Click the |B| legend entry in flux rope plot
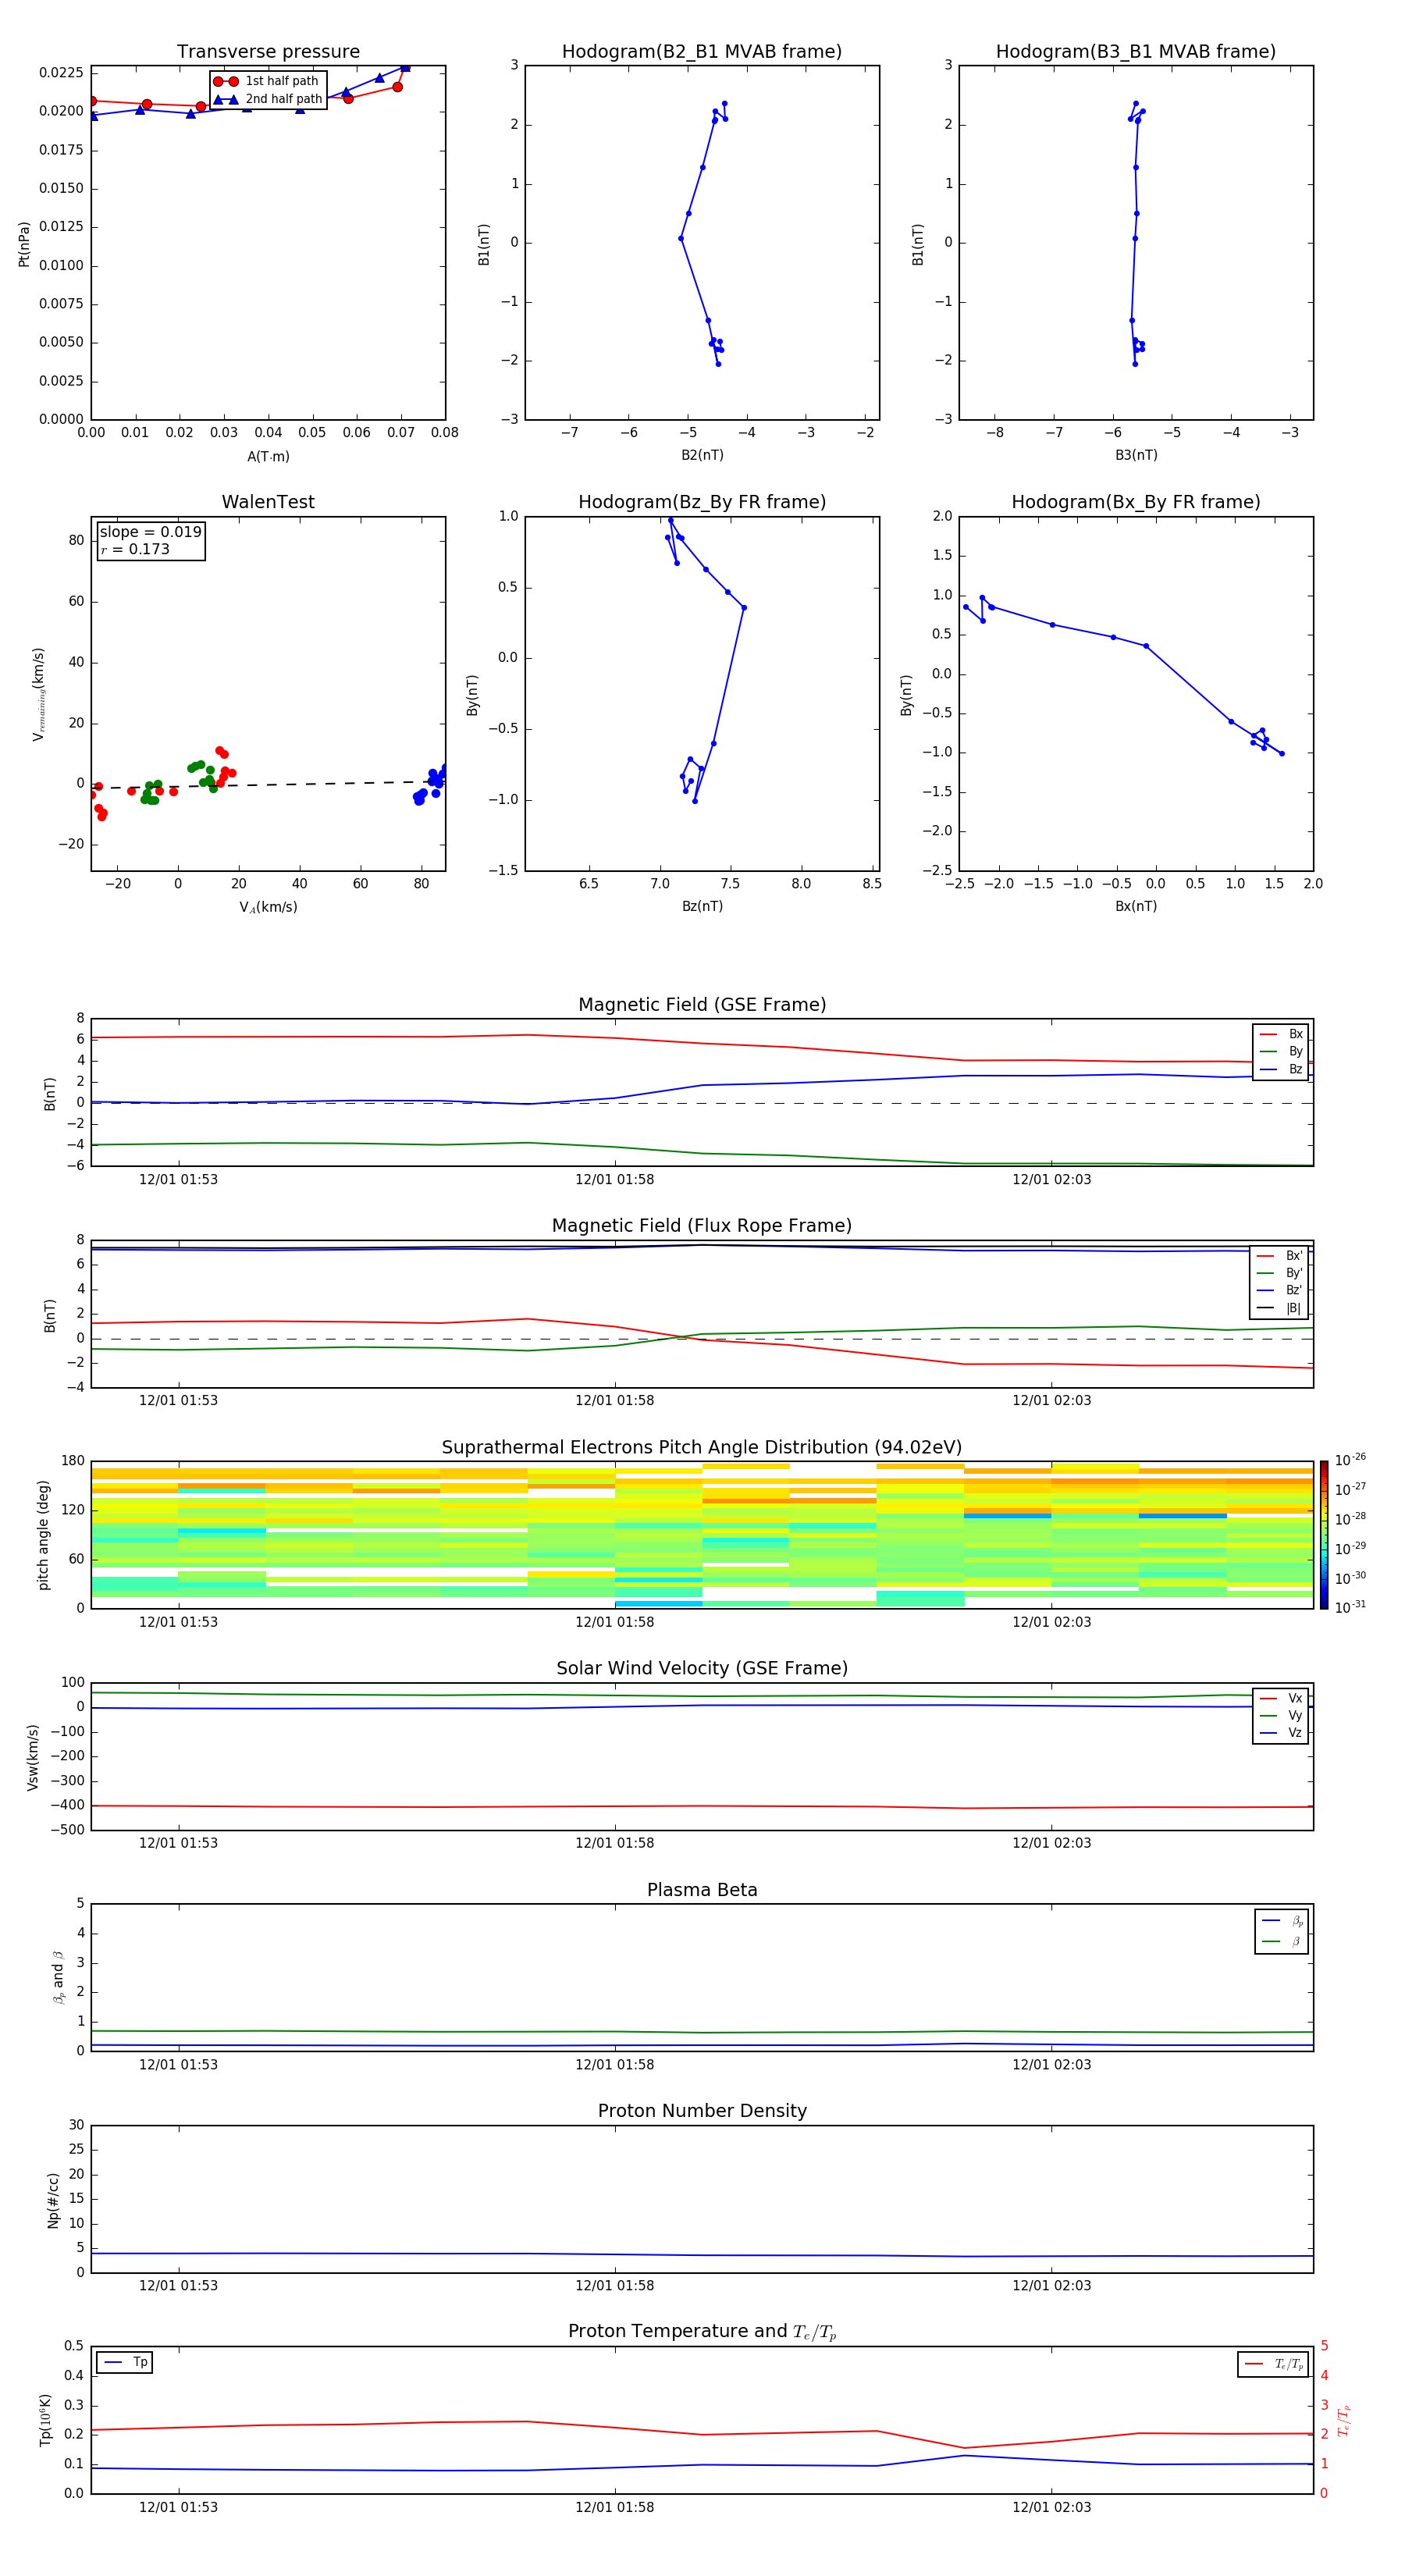1405x2576 pixels. click(x=1279, y=1308)
